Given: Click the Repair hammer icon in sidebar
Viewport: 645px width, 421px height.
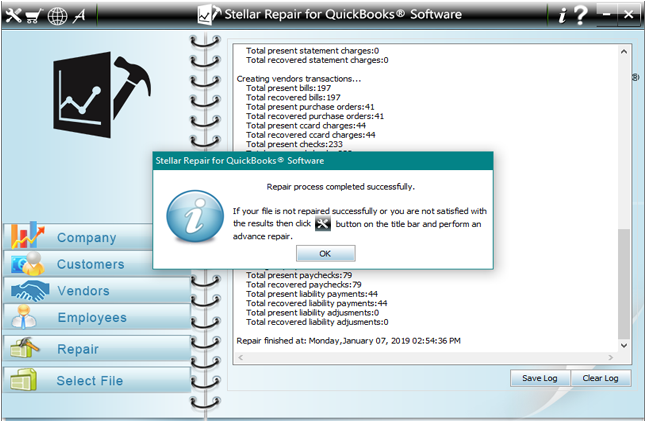Looking at the screenshot, I should [25, 348].
